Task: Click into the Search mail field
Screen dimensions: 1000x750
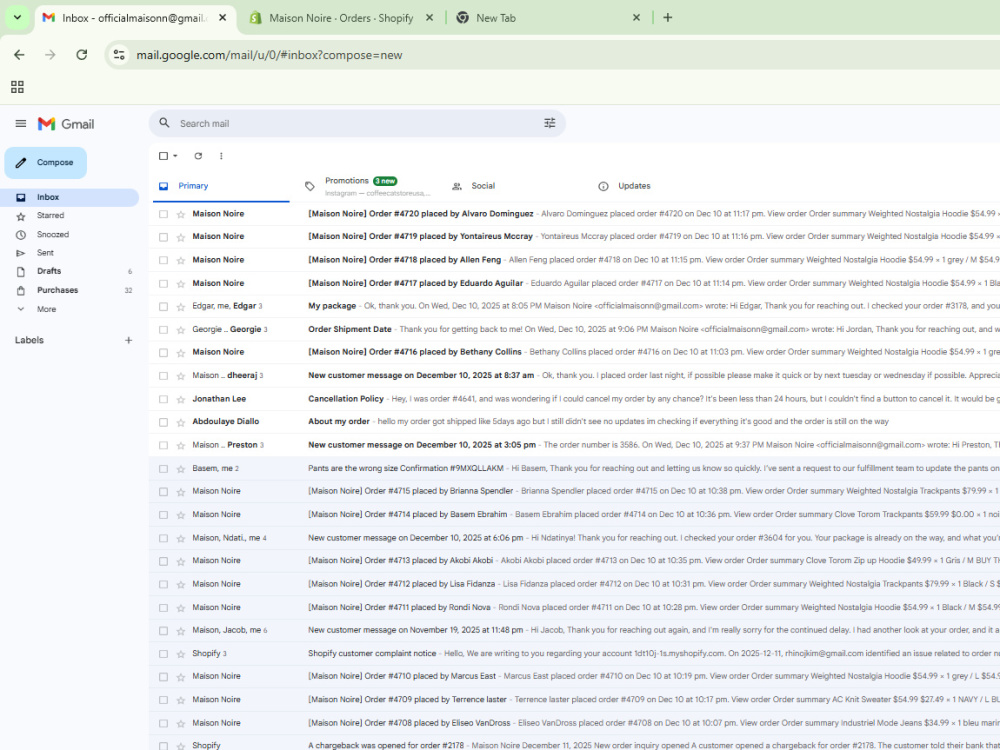Action: coord(357,124)
